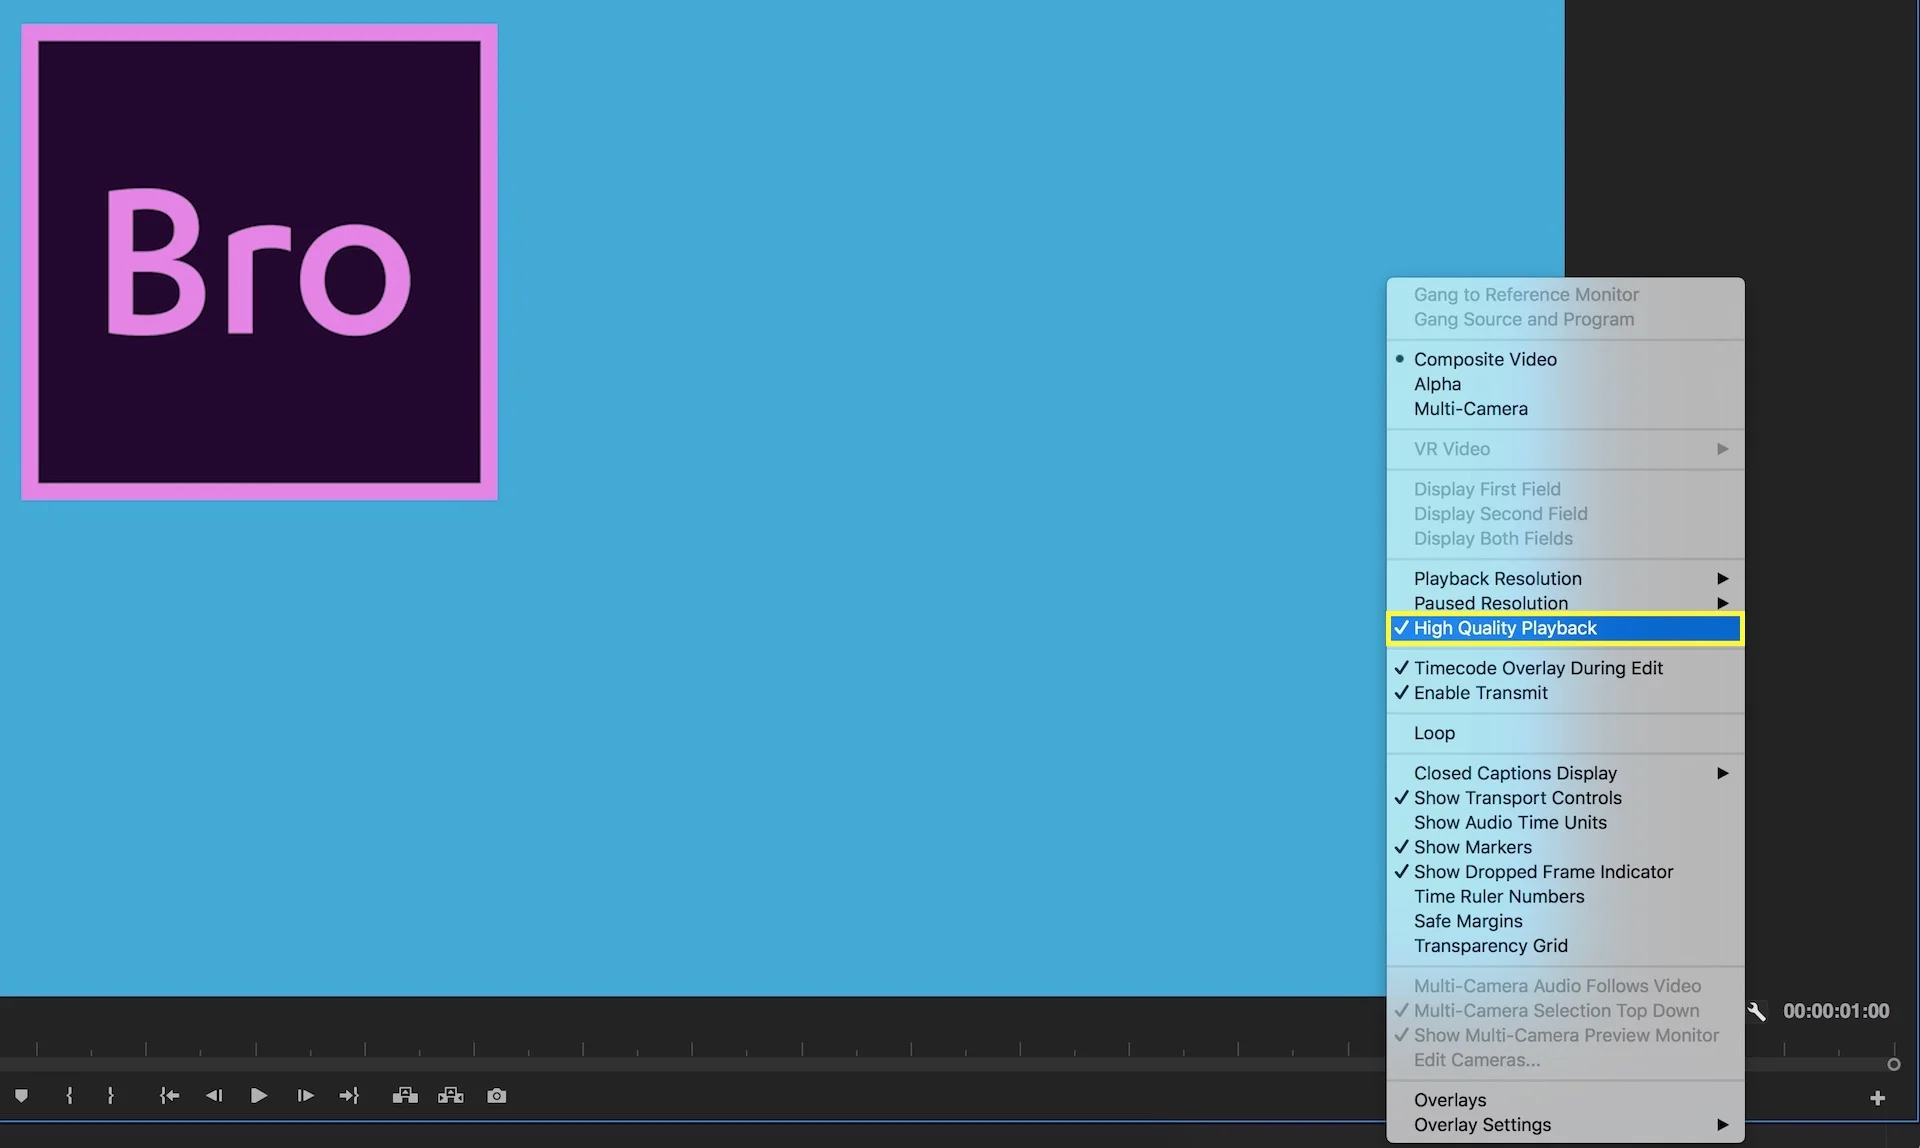Click the playback zoom slider handle
The height and width of the screenshot is (1148, 1920).
[1894, 1065]
